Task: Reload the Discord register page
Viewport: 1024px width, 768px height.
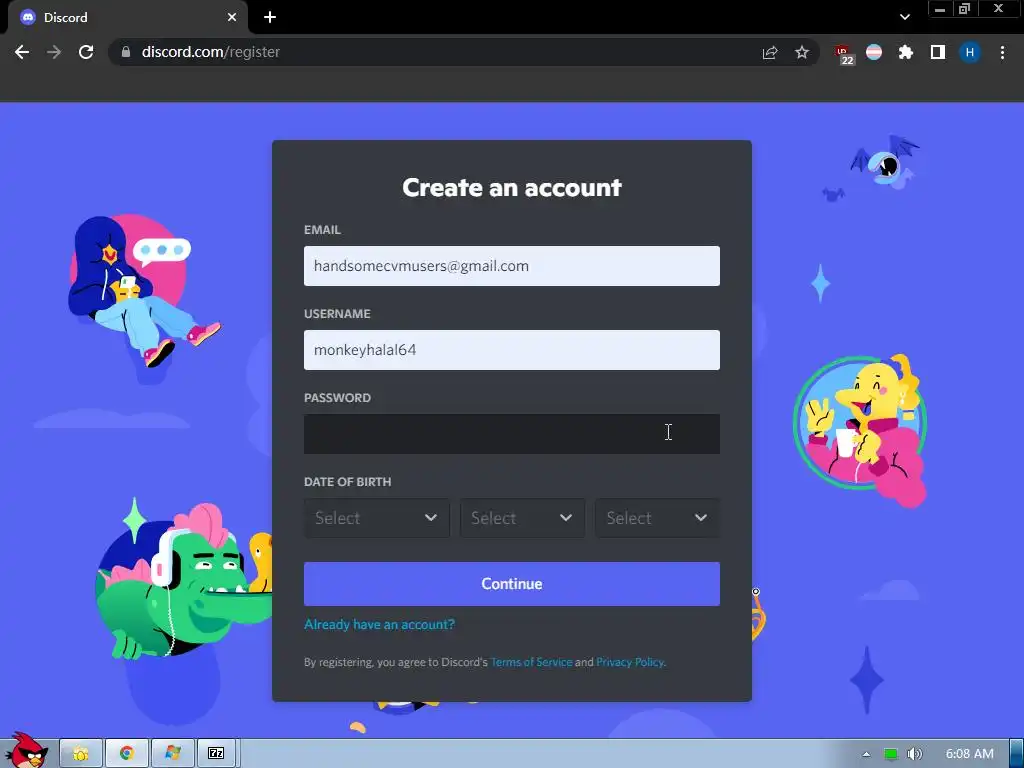Action: click(x=86, y=52)
